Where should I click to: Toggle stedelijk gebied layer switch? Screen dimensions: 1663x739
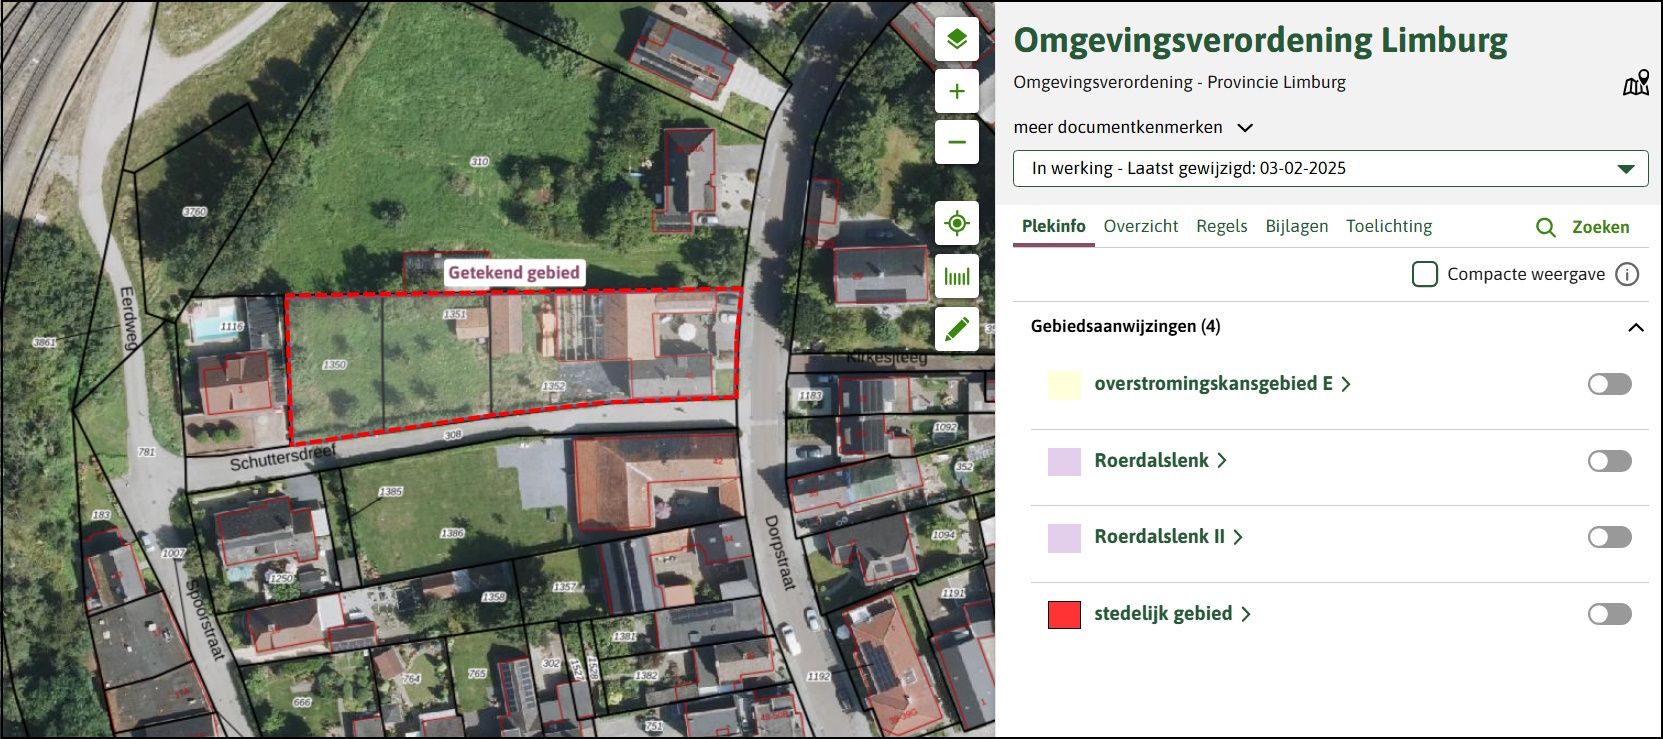[x=1610, y=614]
